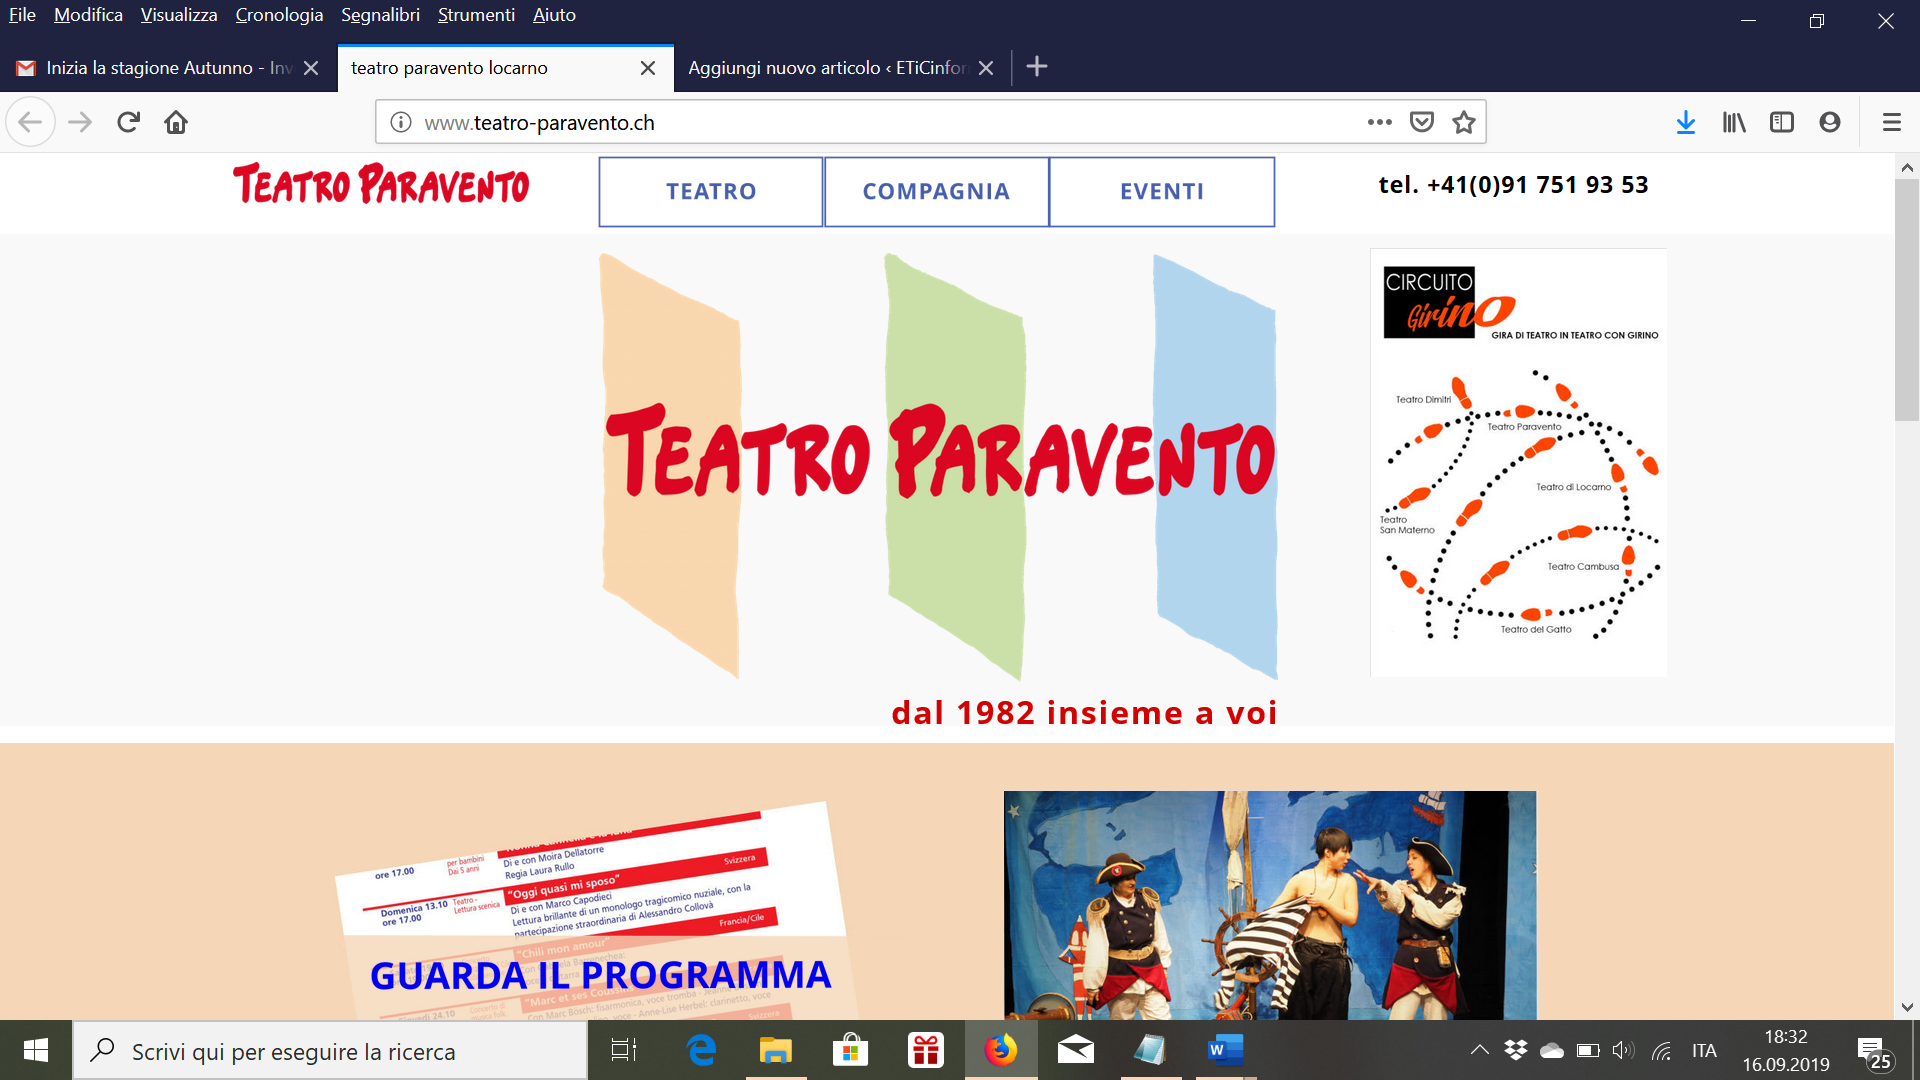Click the vertical scrollbar thumb
The height and width of the screenshot is (1080, 1920).
(1907, 300)
